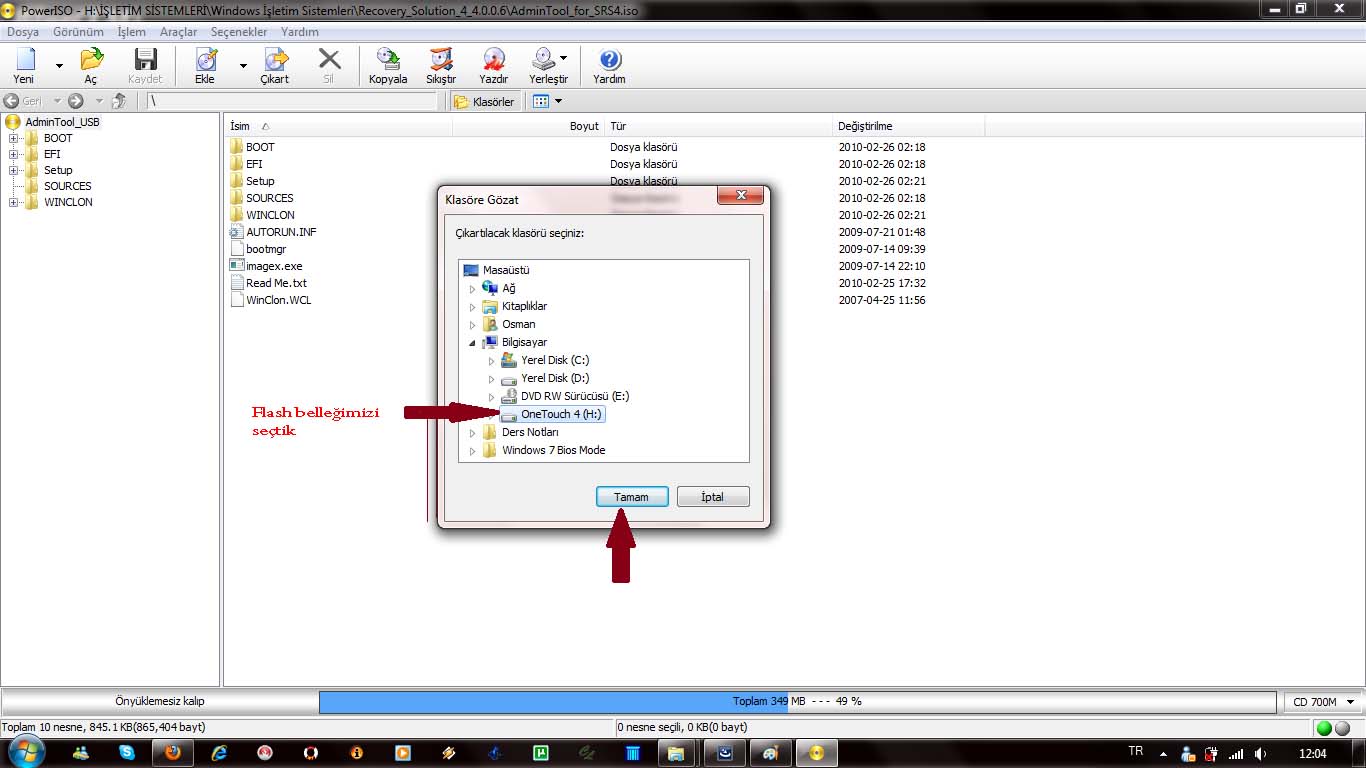This screenshot has height=768, width=1366.
Task: Open the Görünüm menu
Action: [78, 32]
